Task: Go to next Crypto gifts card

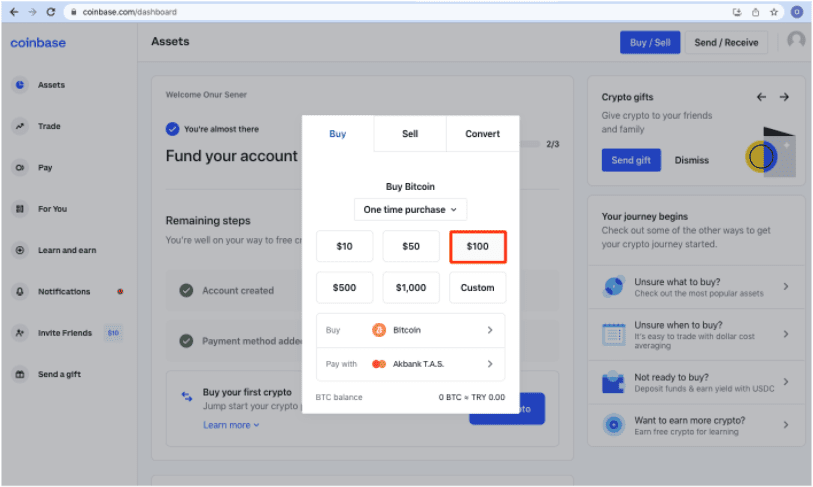Action: [784, 97]
